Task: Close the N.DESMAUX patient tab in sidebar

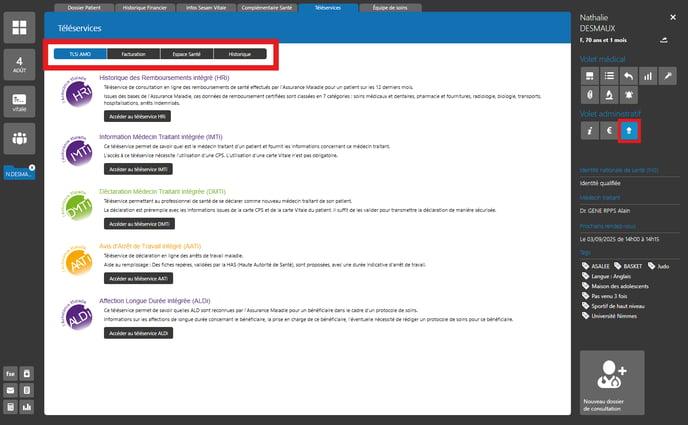Action: 32,167
